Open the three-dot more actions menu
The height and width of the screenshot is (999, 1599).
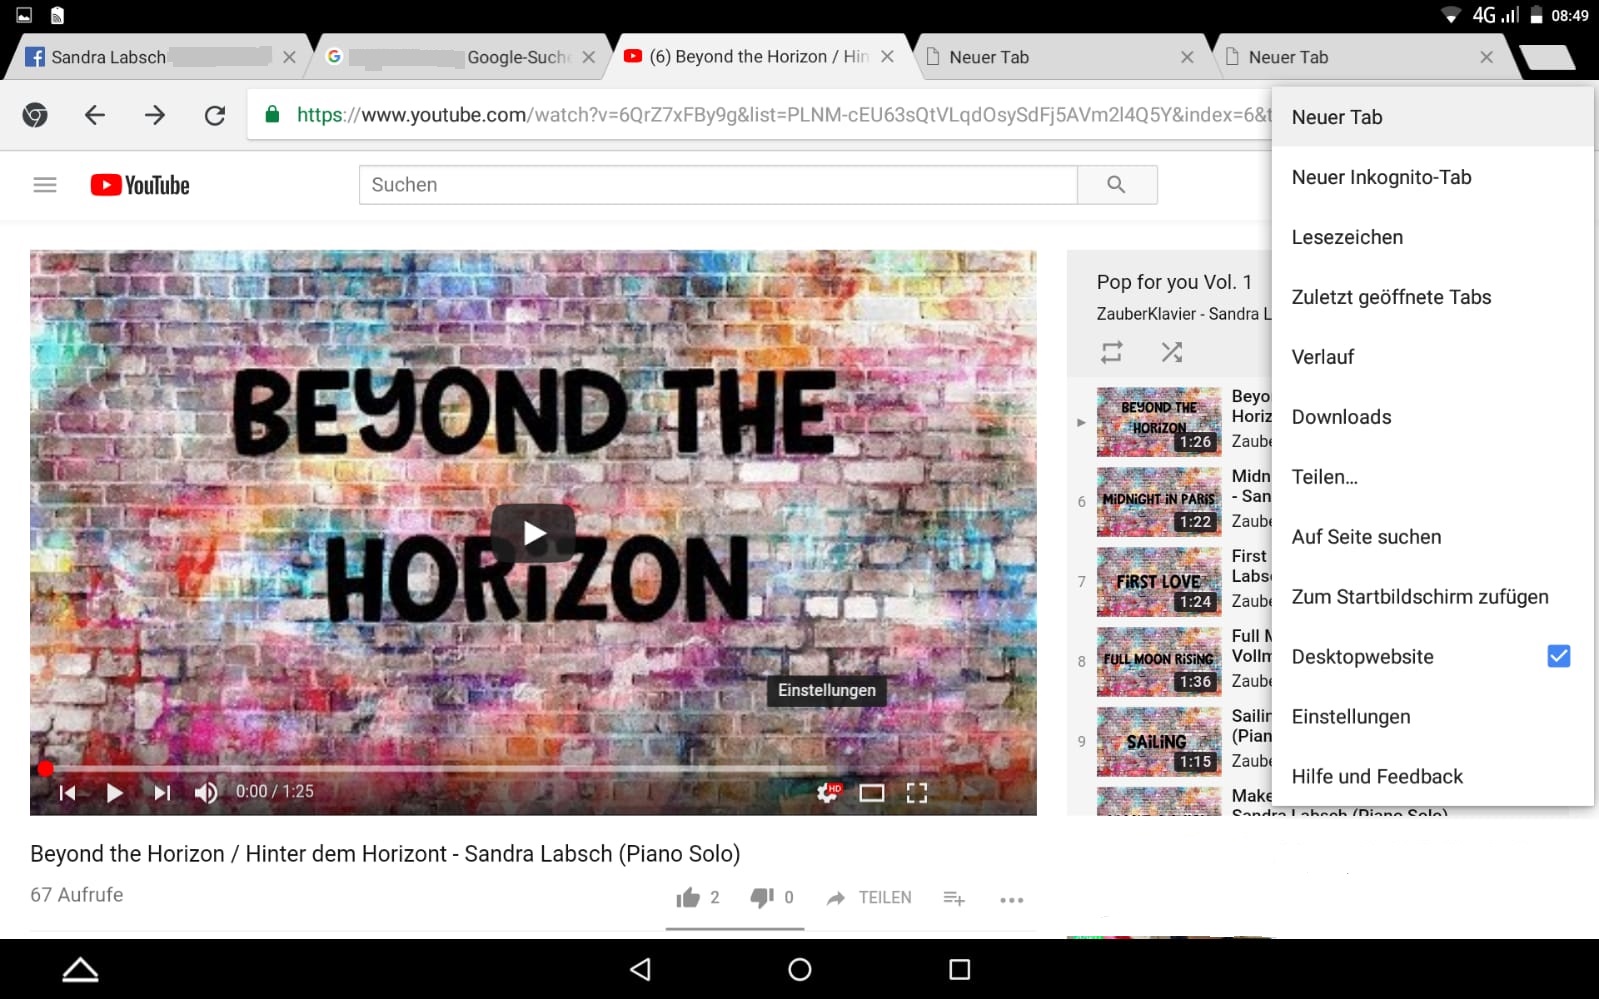tap(1012, 899)
